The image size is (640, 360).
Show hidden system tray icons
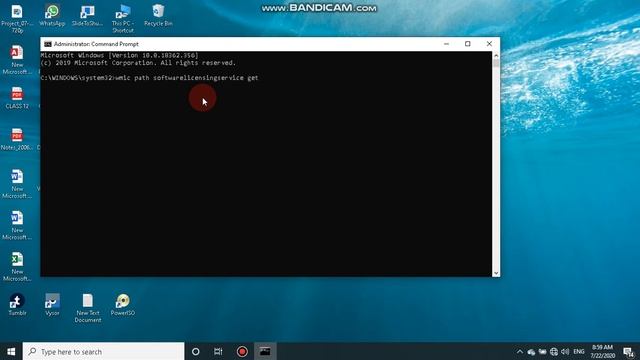coord(520,352)
